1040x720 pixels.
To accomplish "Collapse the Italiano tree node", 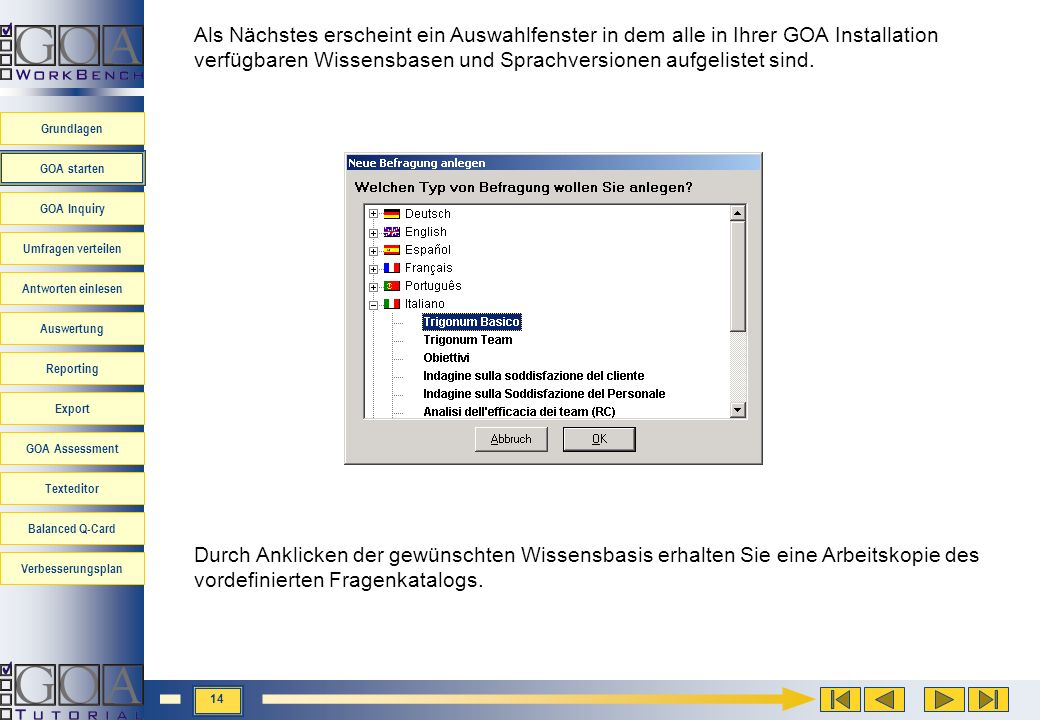I will [373, 305].
